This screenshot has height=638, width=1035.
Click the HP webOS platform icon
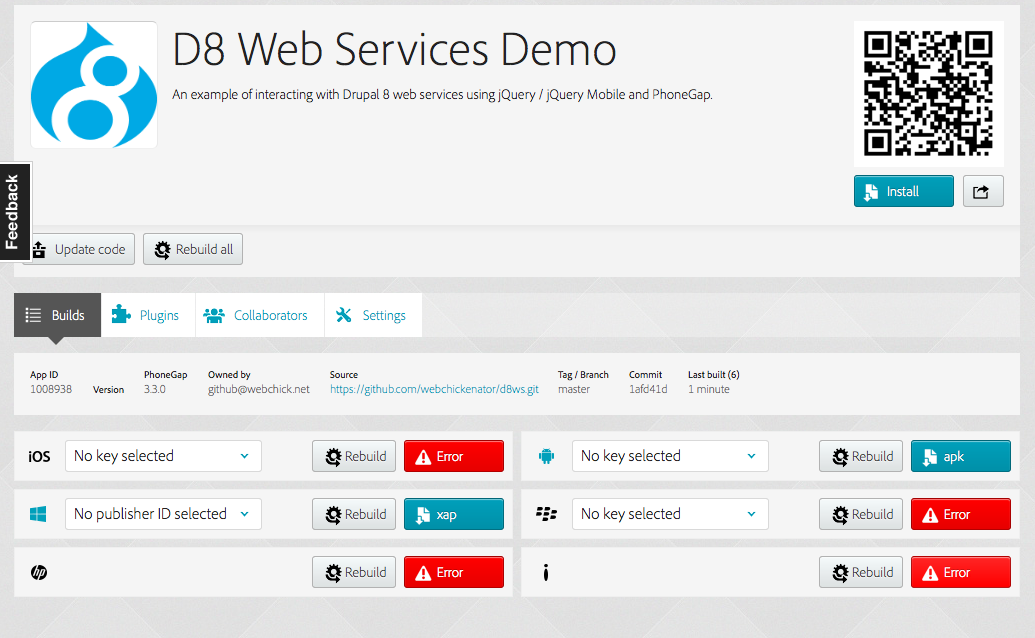pos(39,572)
